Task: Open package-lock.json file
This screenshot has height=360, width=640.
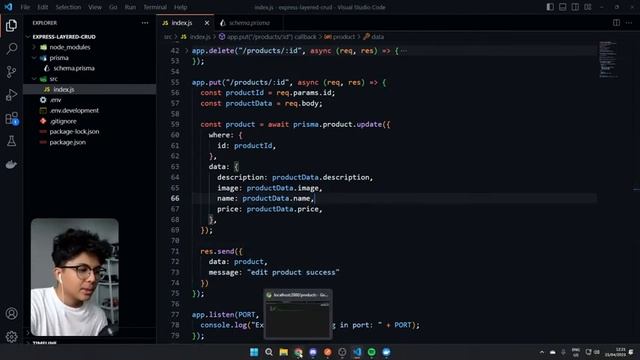Action: point(74,131)
